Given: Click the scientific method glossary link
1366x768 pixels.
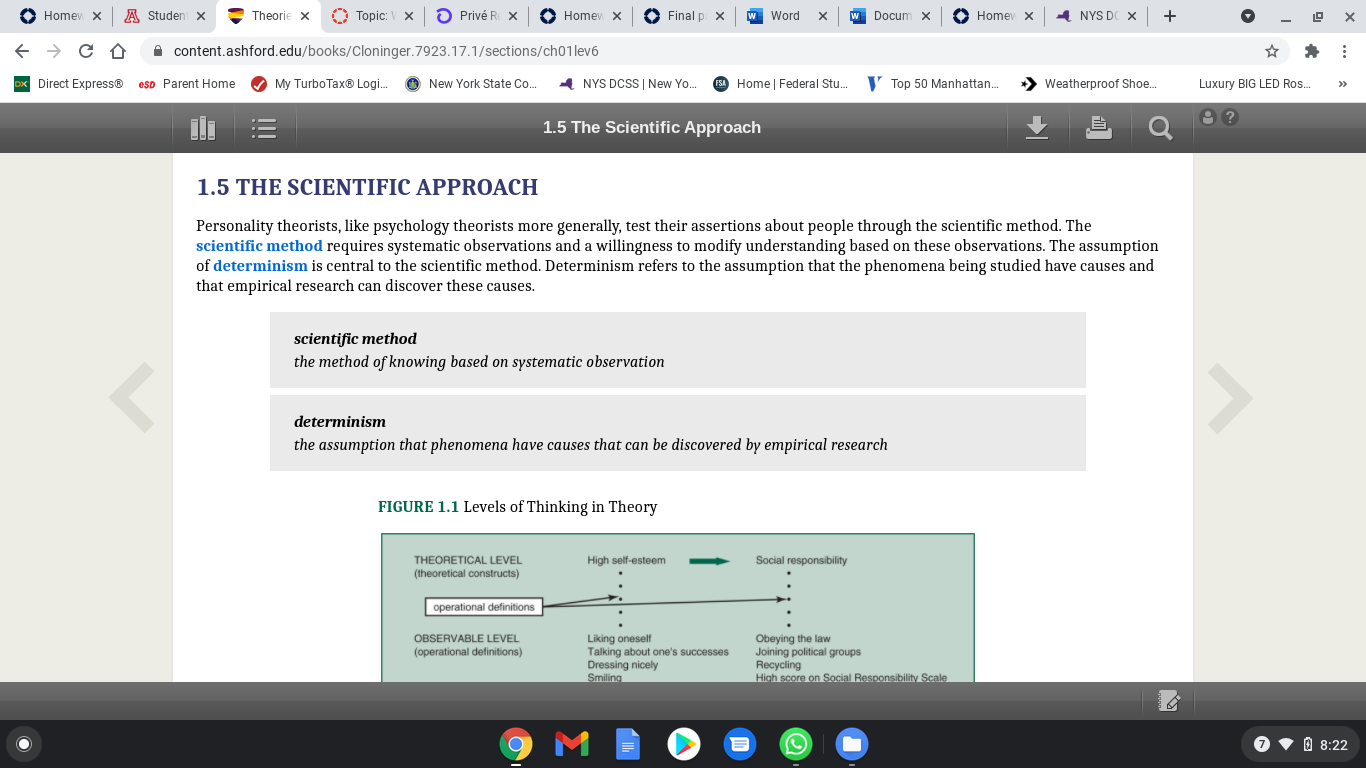Looking at the screenshot, I should click(x=259, y=246).
